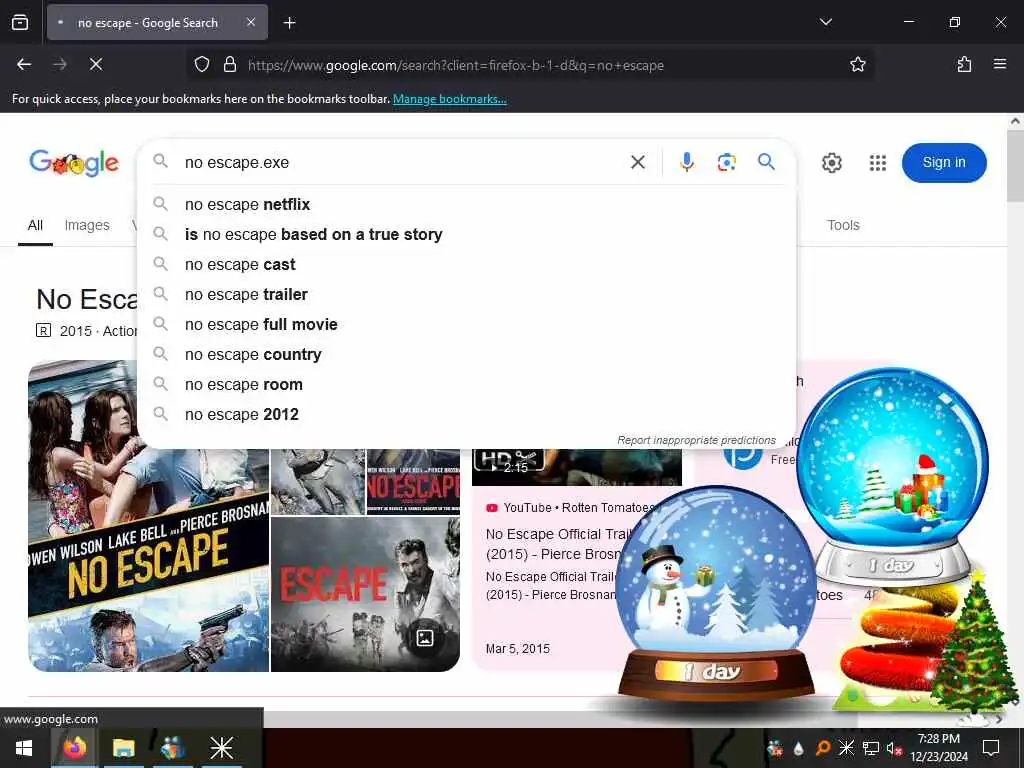Click the image gallery icon on poster
Screen dimensions: 1024x768
click(x=425, y=638)
